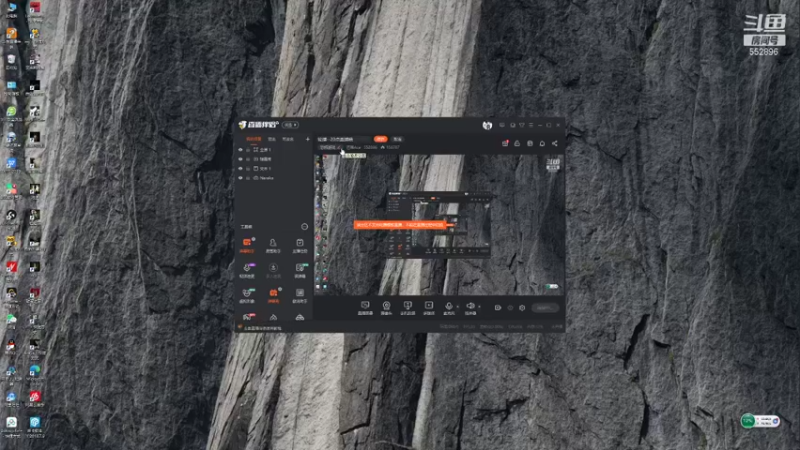Open the calendar toolbox tool

click(299, 245)
